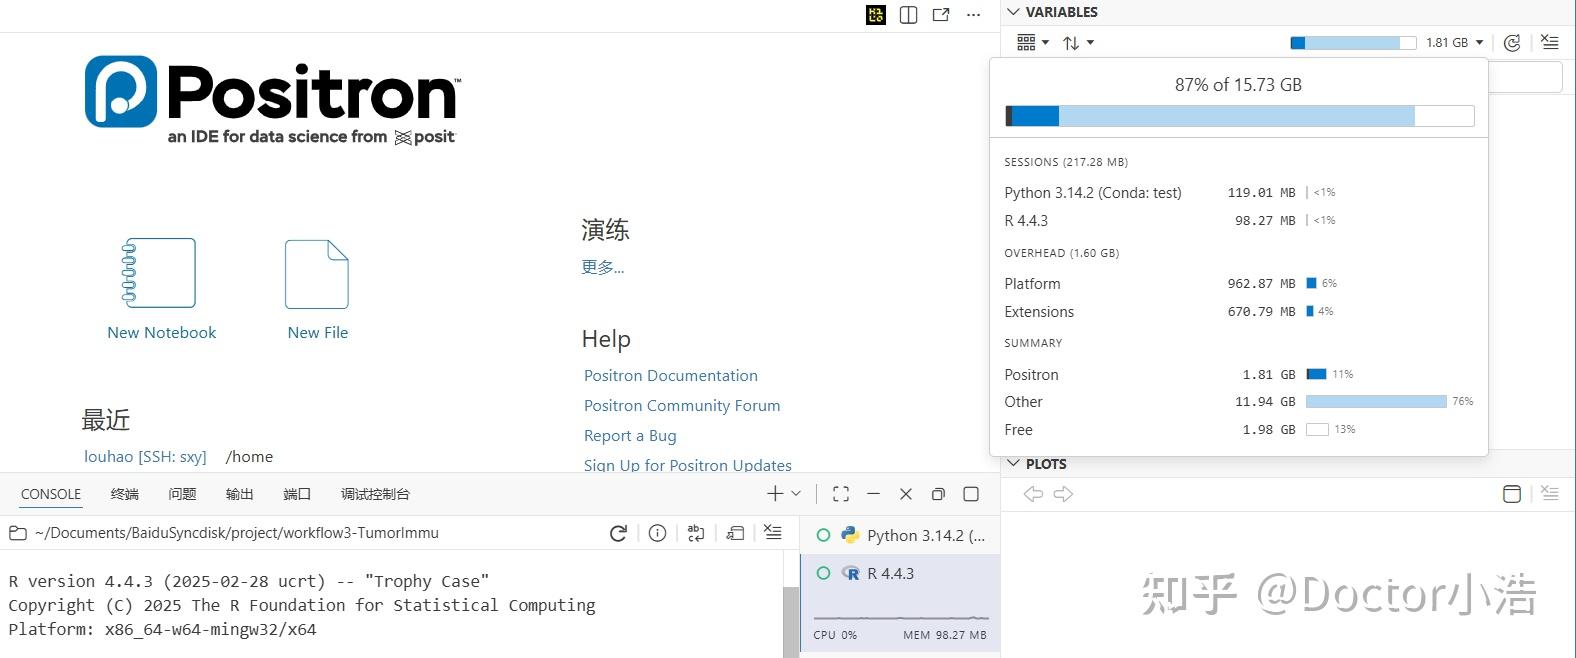Toggle console word wrap icon
Viewport: 1576px width, 658px height.
tap(696, 533)
